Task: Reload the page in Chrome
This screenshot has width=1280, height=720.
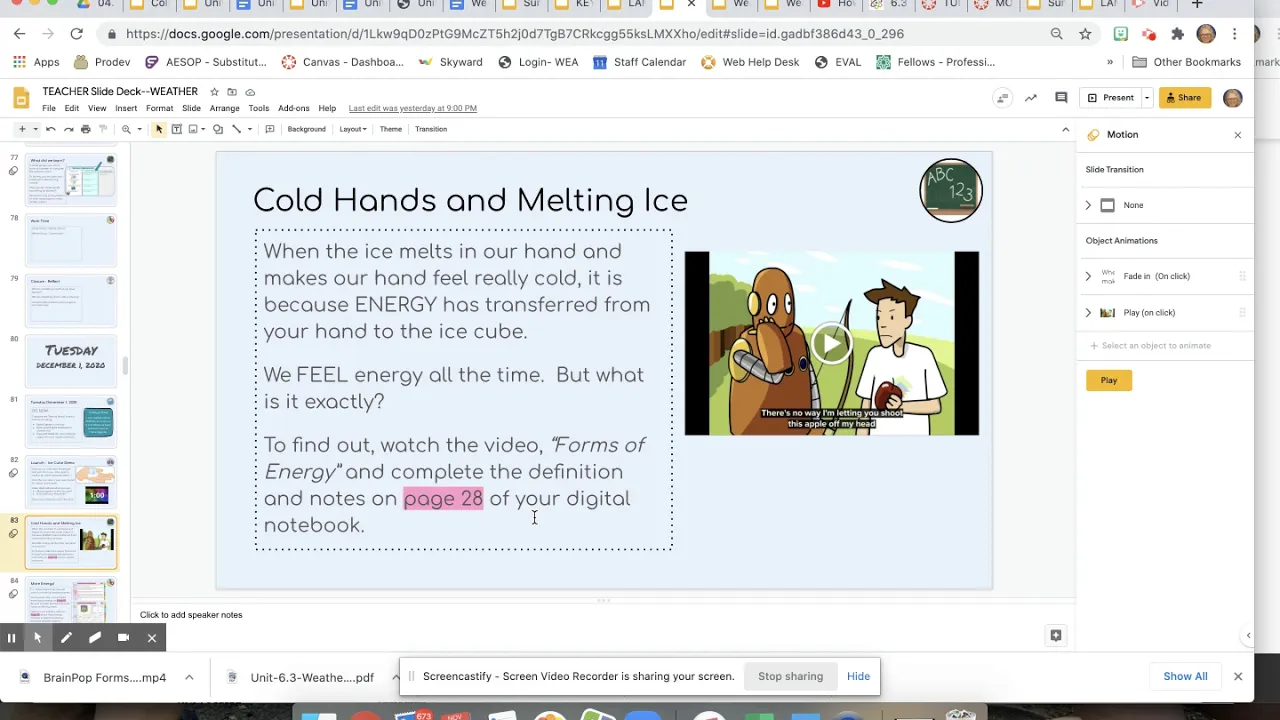Action: coord(76,34)
